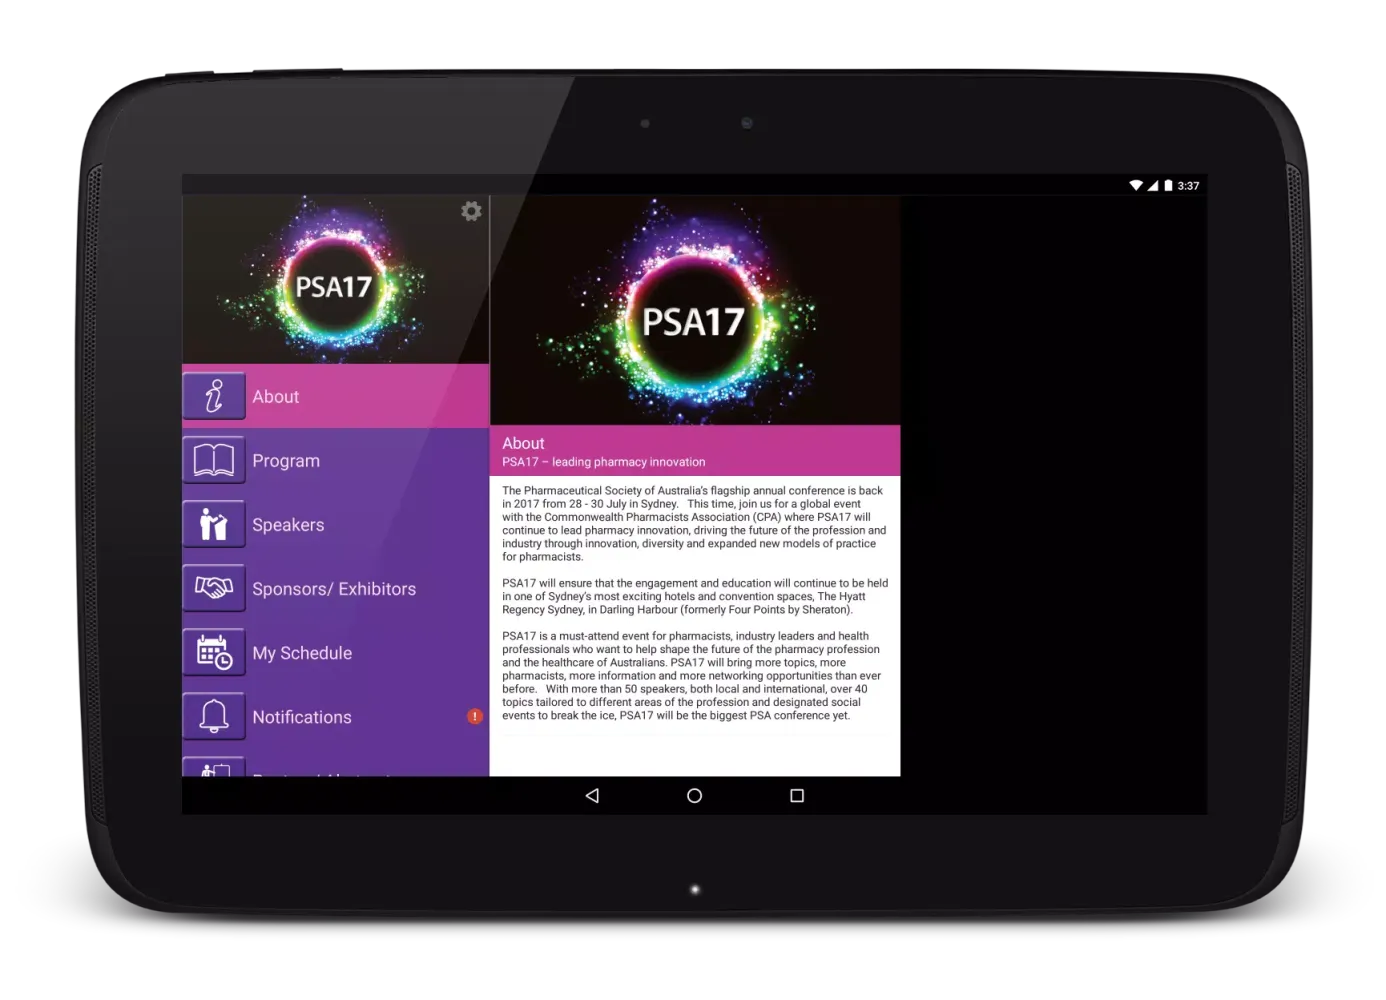The image size is (1386, 1000).
Task: Tap the Speakers presenter icon
Action: (214, 524)
